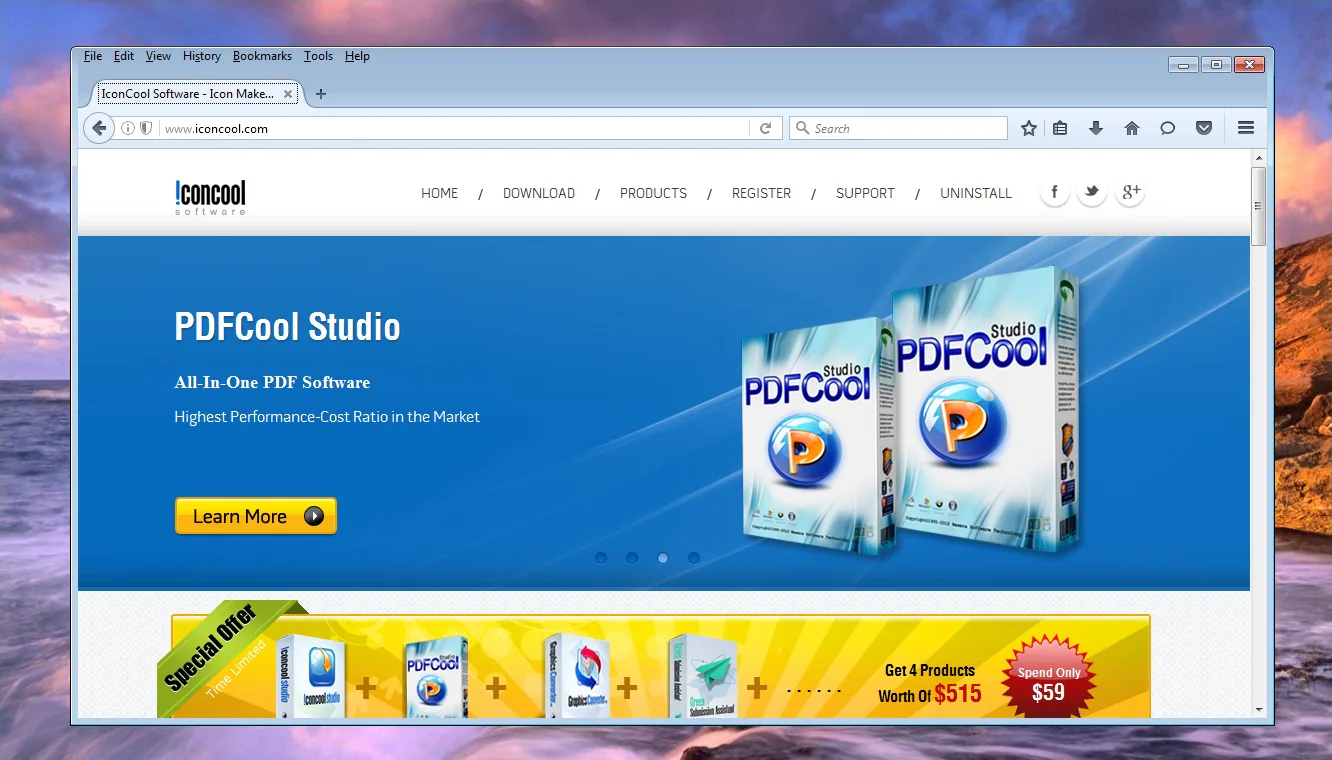
Task: Open the Edit menu
Action: click(124, 56)
